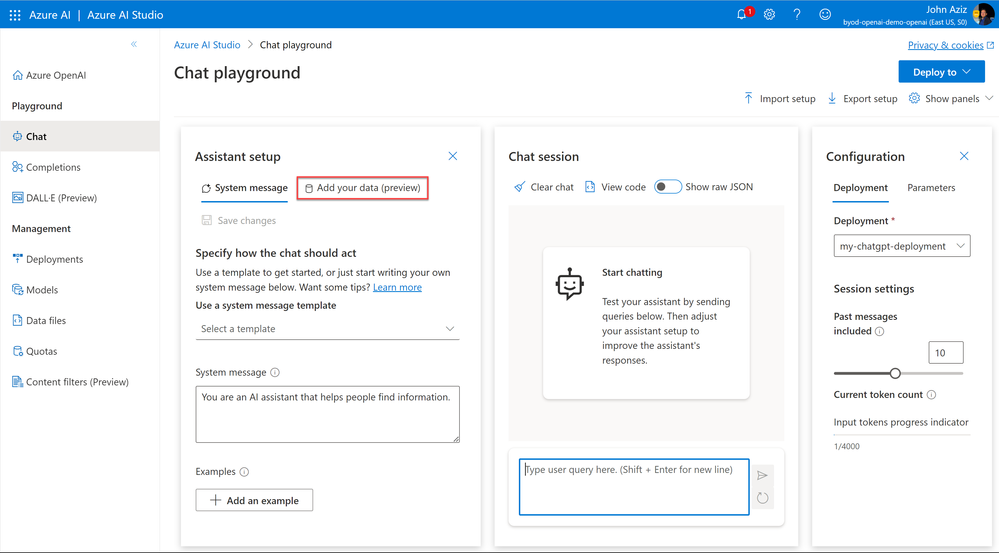Click the help question mark icon
The image size is (999, 553).
pyautogui.click(x=797, y=15)
